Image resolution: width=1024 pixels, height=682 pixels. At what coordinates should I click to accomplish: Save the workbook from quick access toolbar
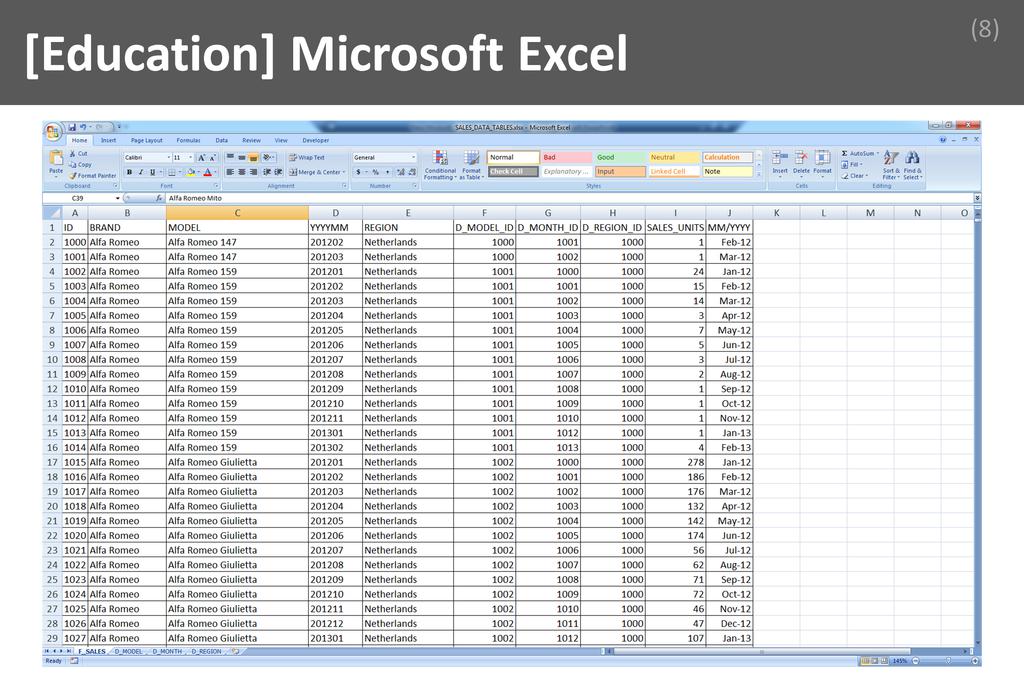click(x=72, y=127)
